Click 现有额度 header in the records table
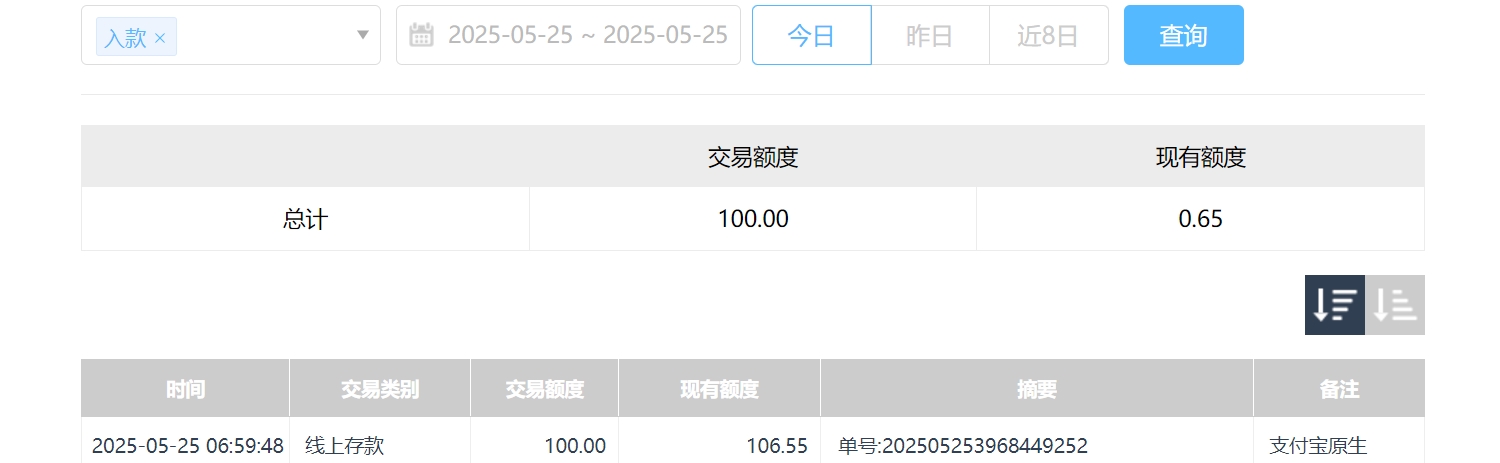 (x=719, y=389)
